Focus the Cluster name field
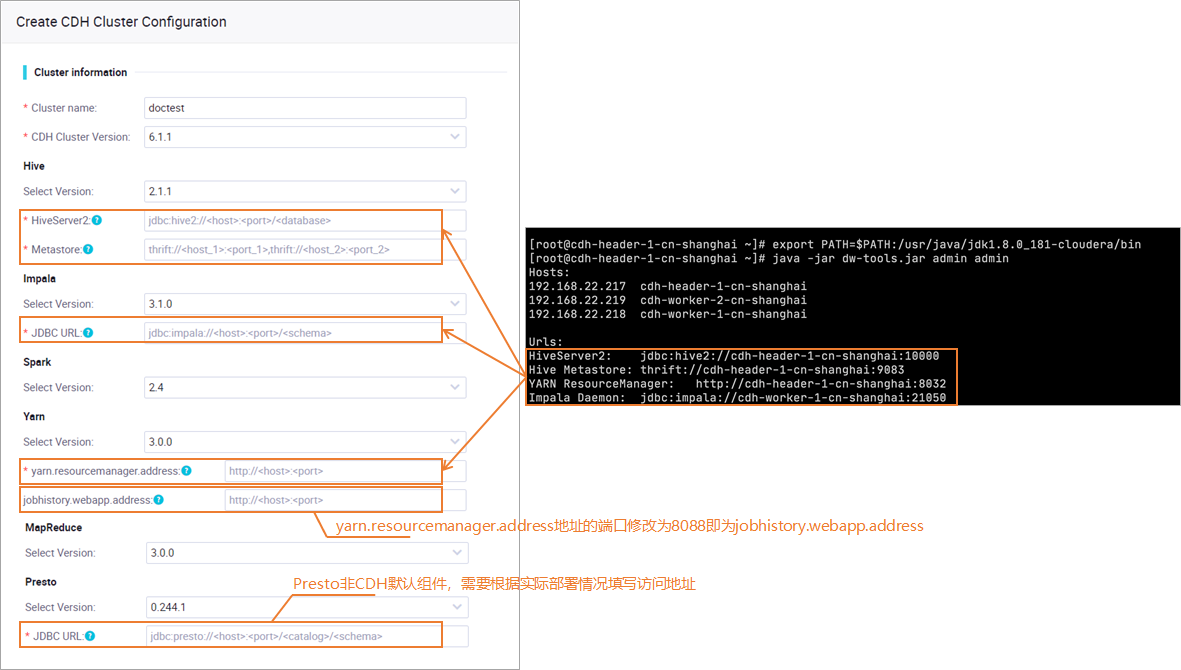The width and height of the screenshot is (1181, 670). click(305, 108)
